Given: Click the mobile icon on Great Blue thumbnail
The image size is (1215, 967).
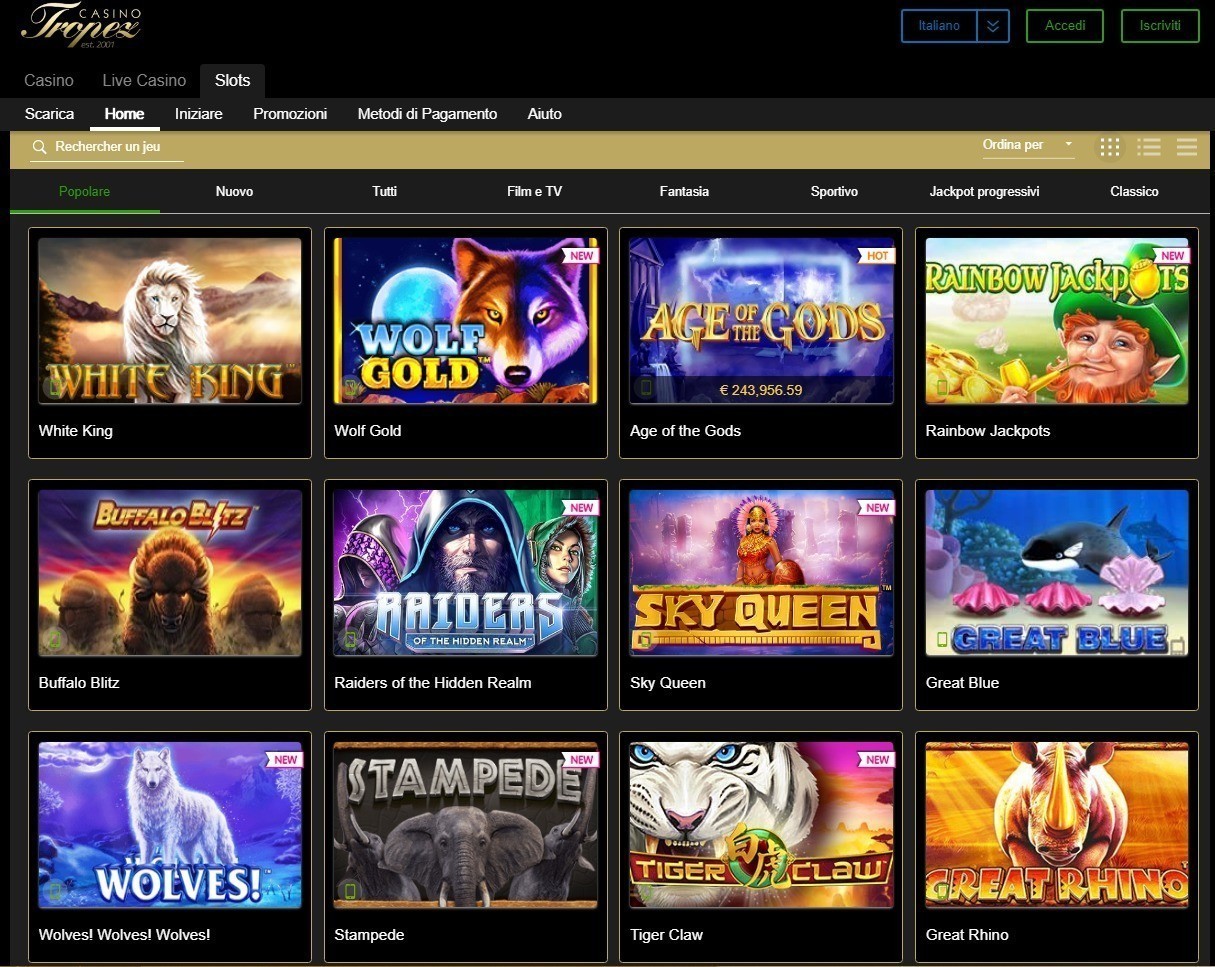Looking at the screenshot, I should point(942,640).
